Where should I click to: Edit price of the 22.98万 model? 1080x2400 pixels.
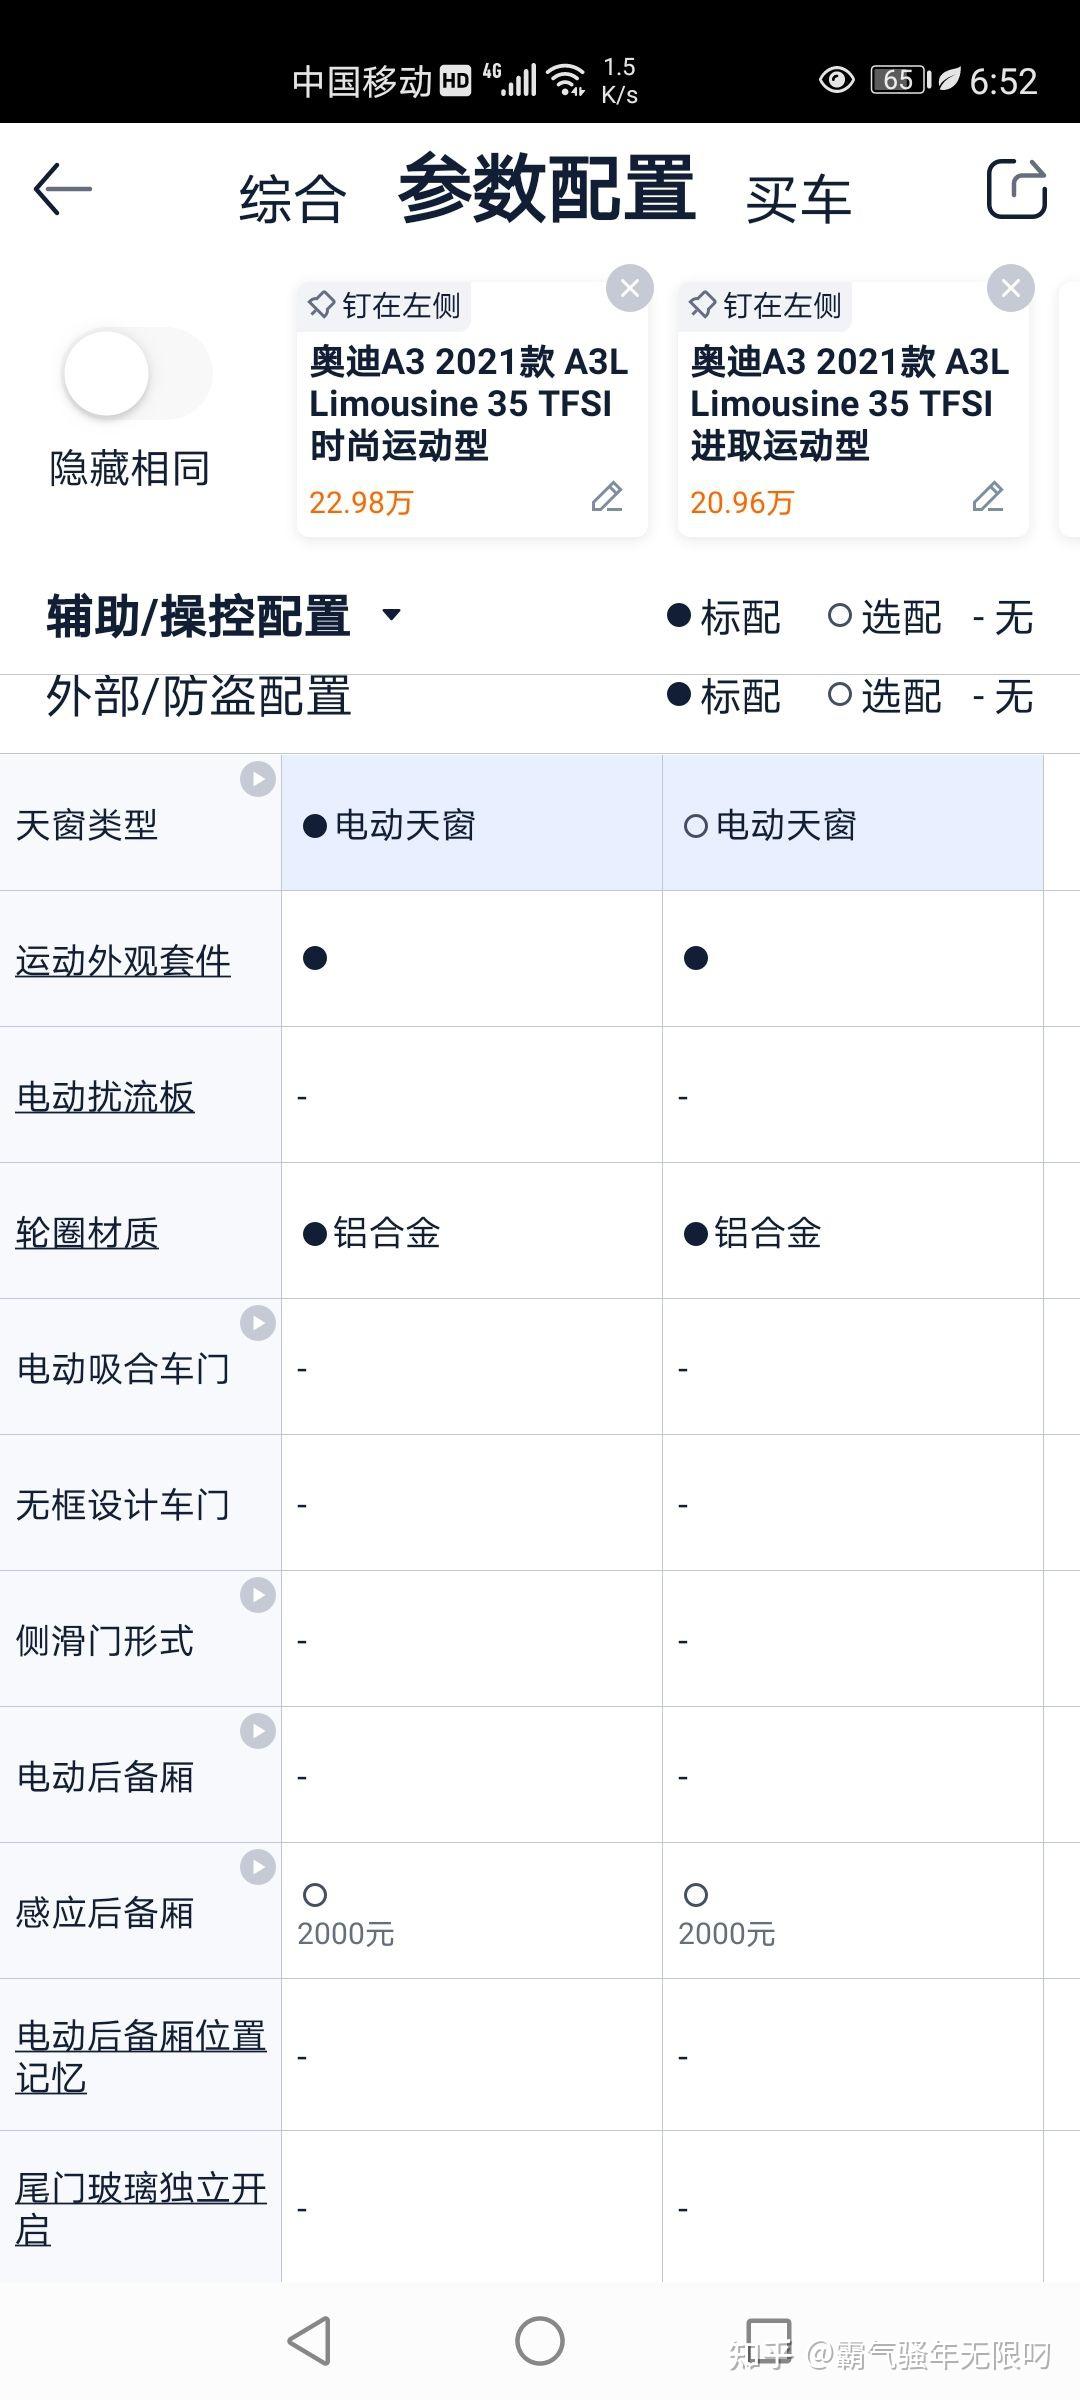click(x=607, y=497)
